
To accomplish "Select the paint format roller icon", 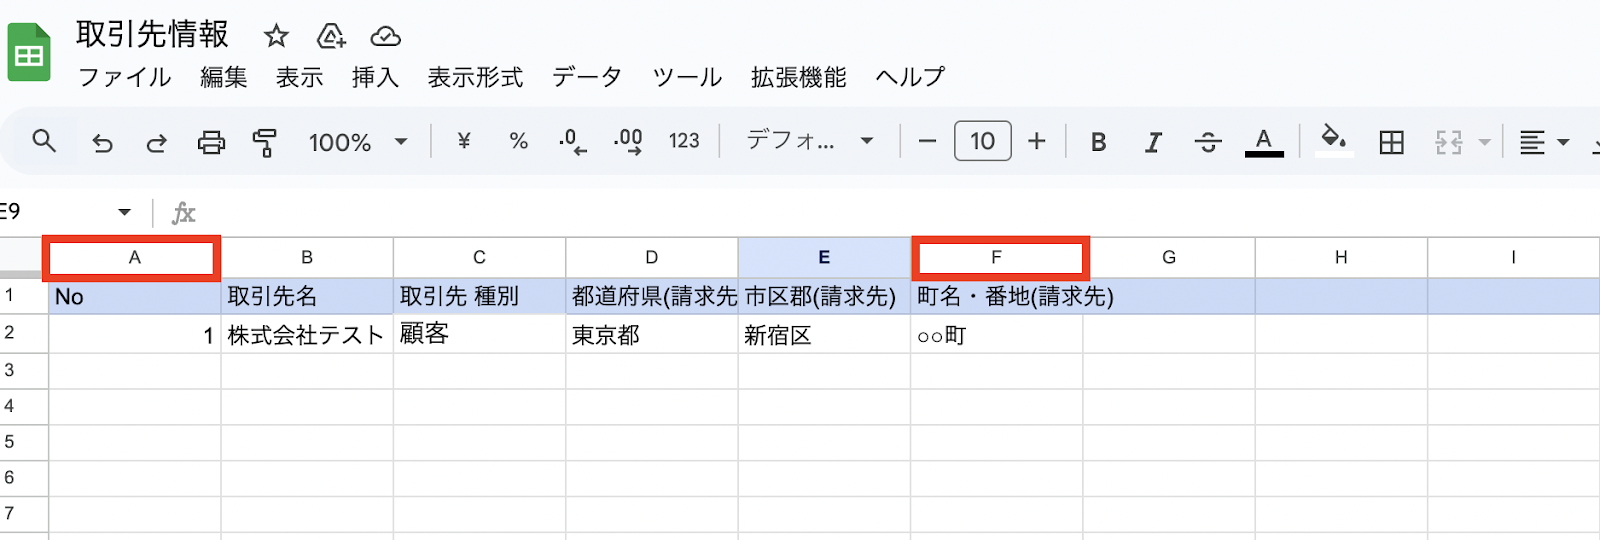I will pos(265,142).
